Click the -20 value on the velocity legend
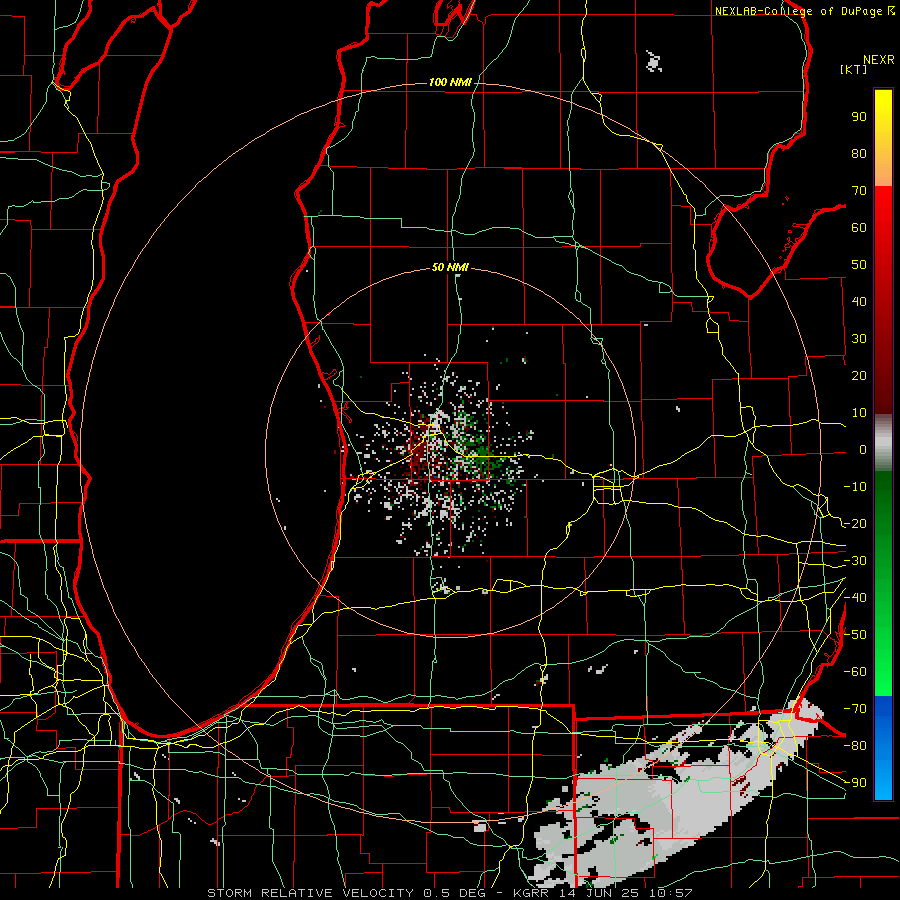The height and width of the screenshot is (900, 900). [855, 524]
